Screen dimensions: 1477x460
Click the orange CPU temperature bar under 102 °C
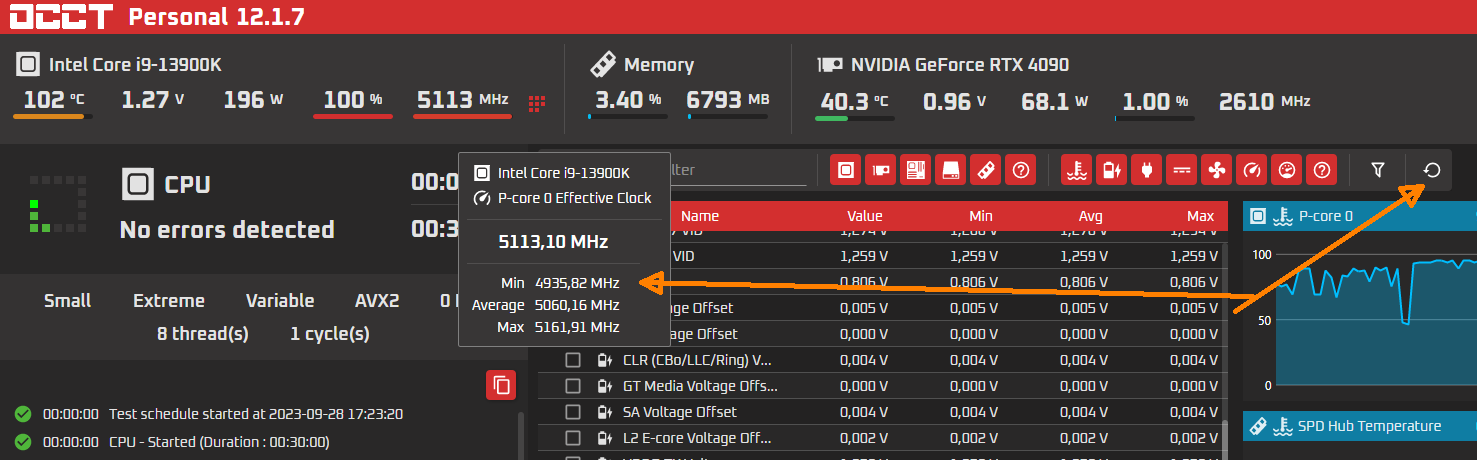pos(55,117)
